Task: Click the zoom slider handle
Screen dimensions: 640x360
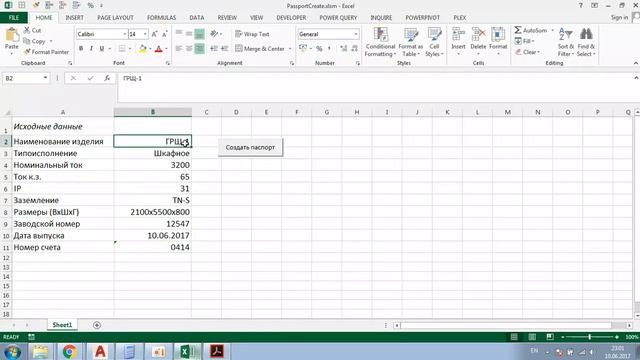Action: (x=590, y=337)
